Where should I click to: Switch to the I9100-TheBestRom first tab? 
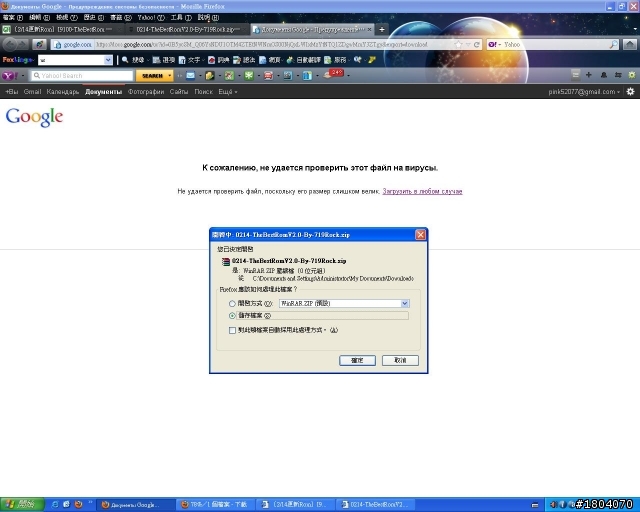61,29
